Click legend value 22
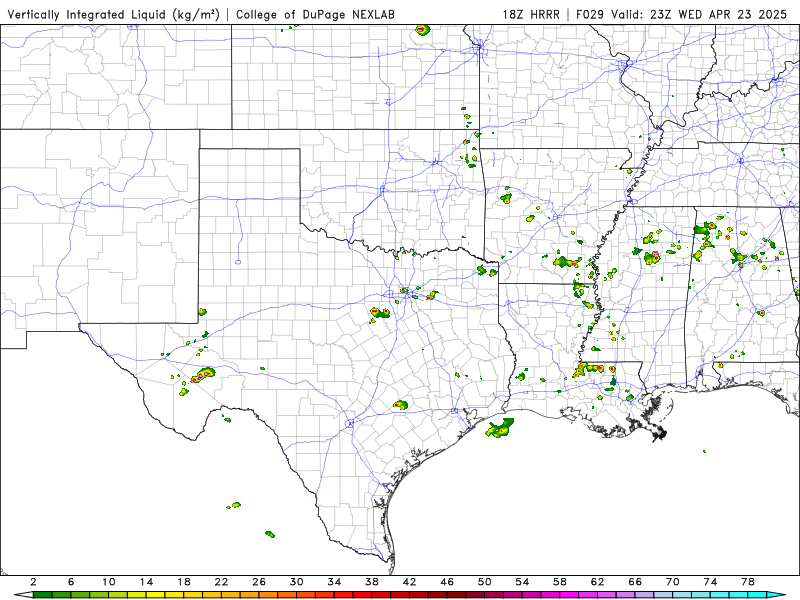Image resolution: width=800 pixels, height=600 pixels. pyautogui.click(x=221, y=582)
